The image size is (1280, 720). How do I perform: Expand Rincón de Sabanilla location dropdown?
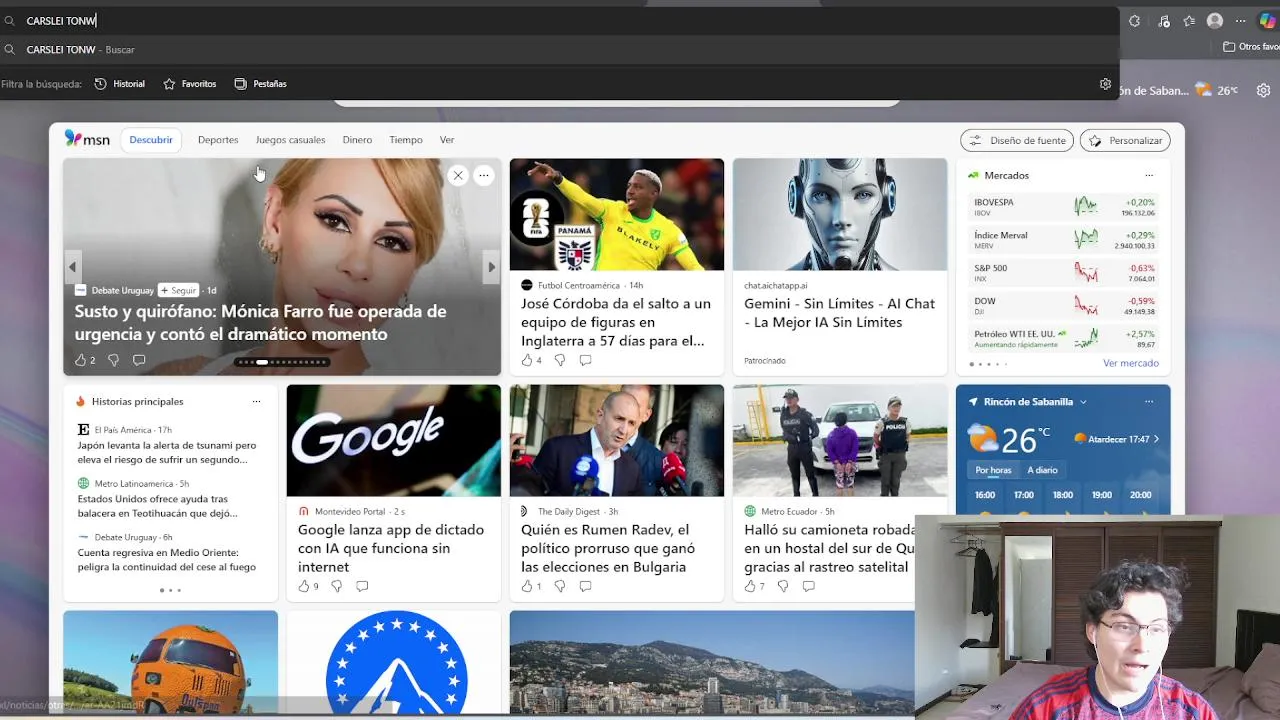click(1083, 402)
